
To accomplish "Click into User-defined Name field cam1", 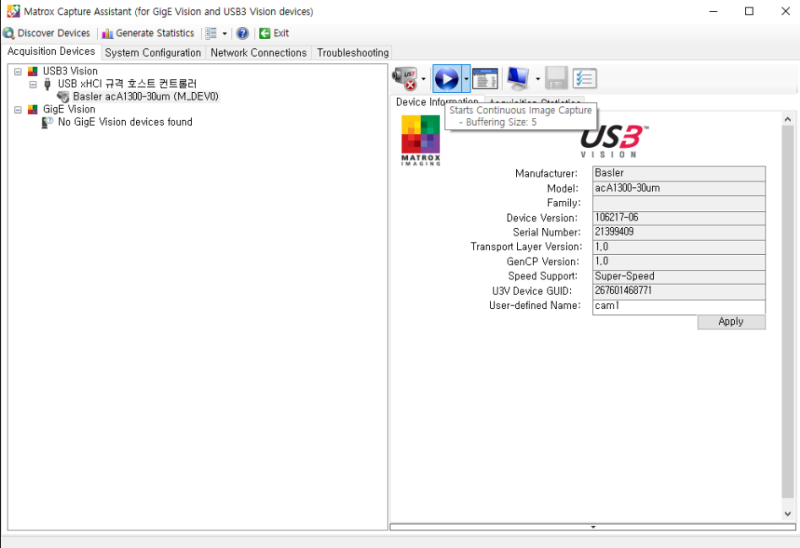I will [679, 306].
